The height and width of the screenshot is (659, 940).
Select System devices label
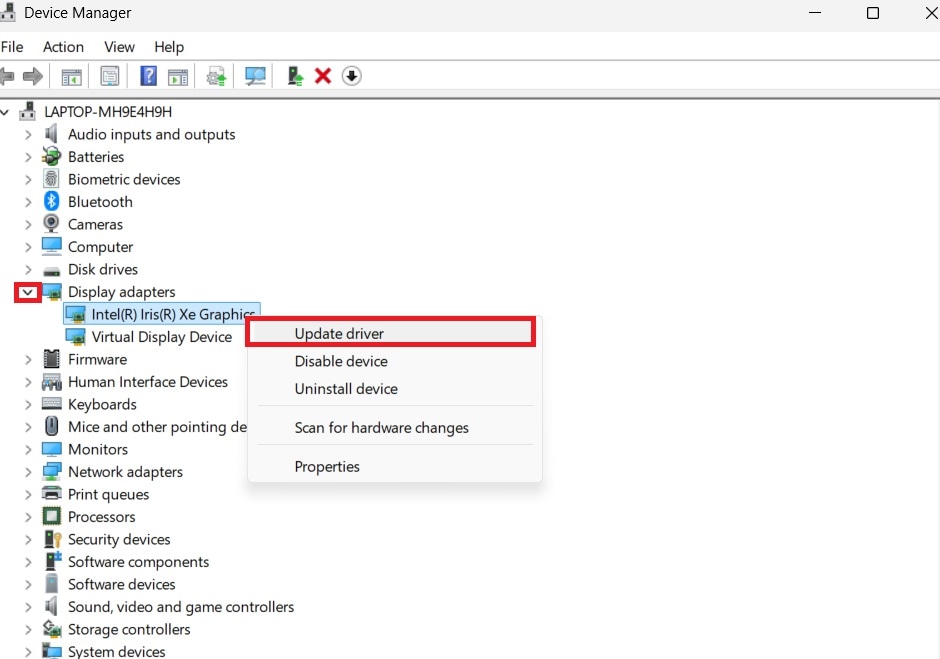[x=116, y=651]
